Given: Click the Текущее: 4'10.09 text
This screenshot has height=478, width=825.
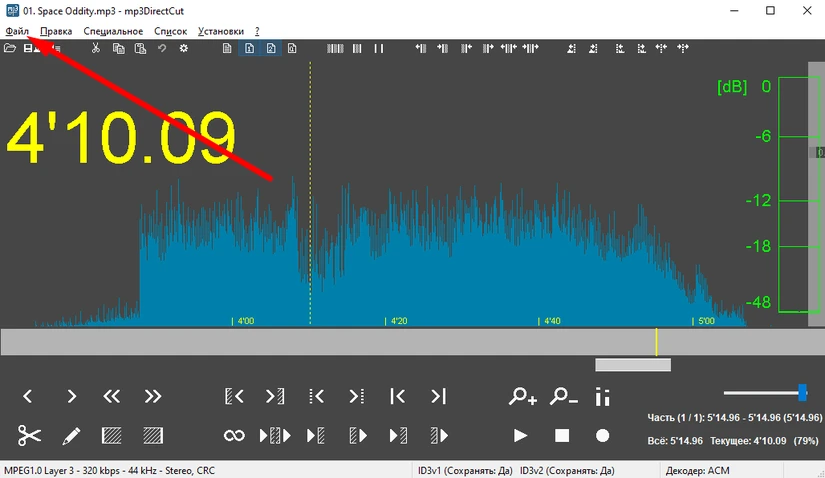Looking at the screenshot, I should tap(748, 441).
